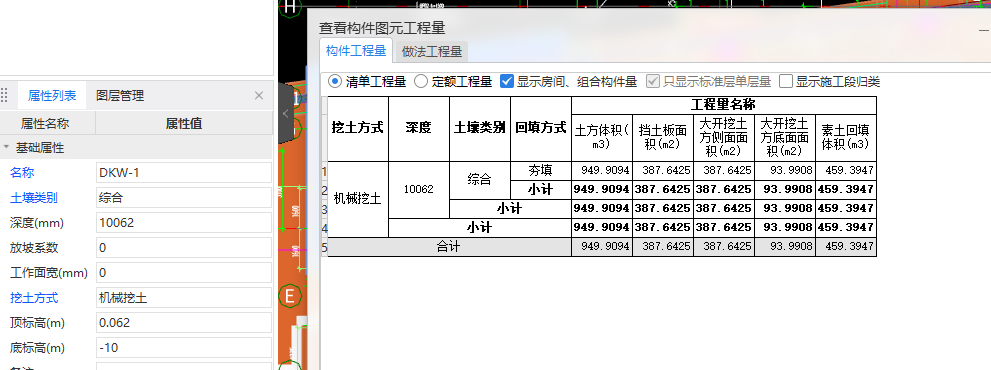The width and height of the screenshot is (991, 370).
Task: Select 459.3947 in the 合计 row
Action: point(846,247)
